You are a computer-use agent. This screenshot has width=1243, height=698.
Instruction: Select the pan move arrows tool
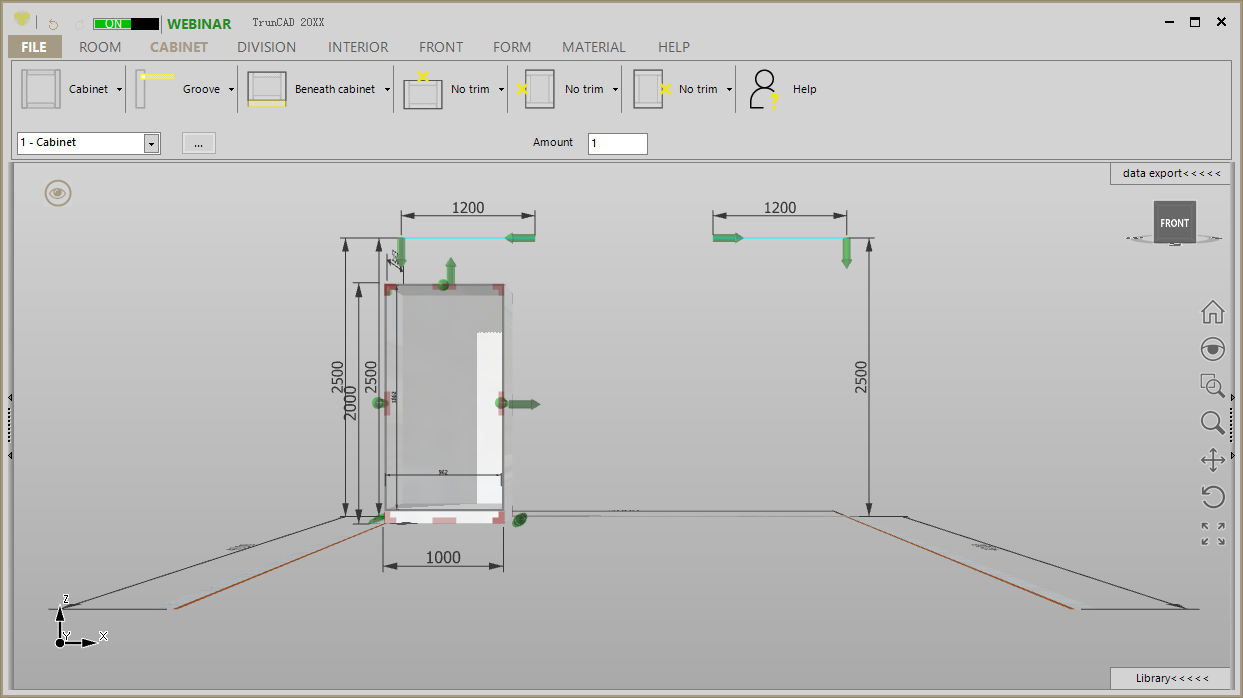[x=1212, y=460]
